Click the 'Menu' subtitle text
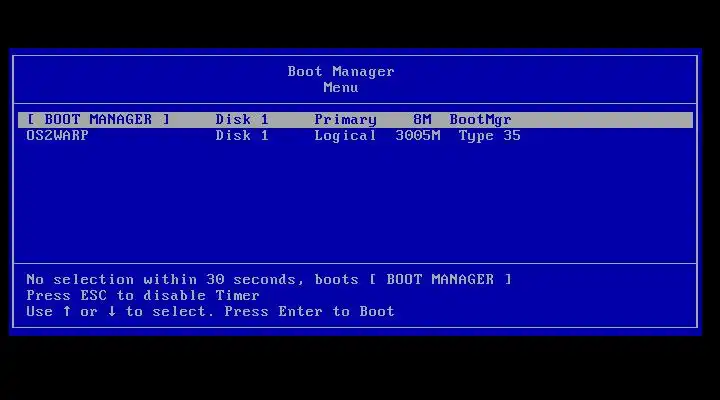720x400 pixels. click(341, 87)
